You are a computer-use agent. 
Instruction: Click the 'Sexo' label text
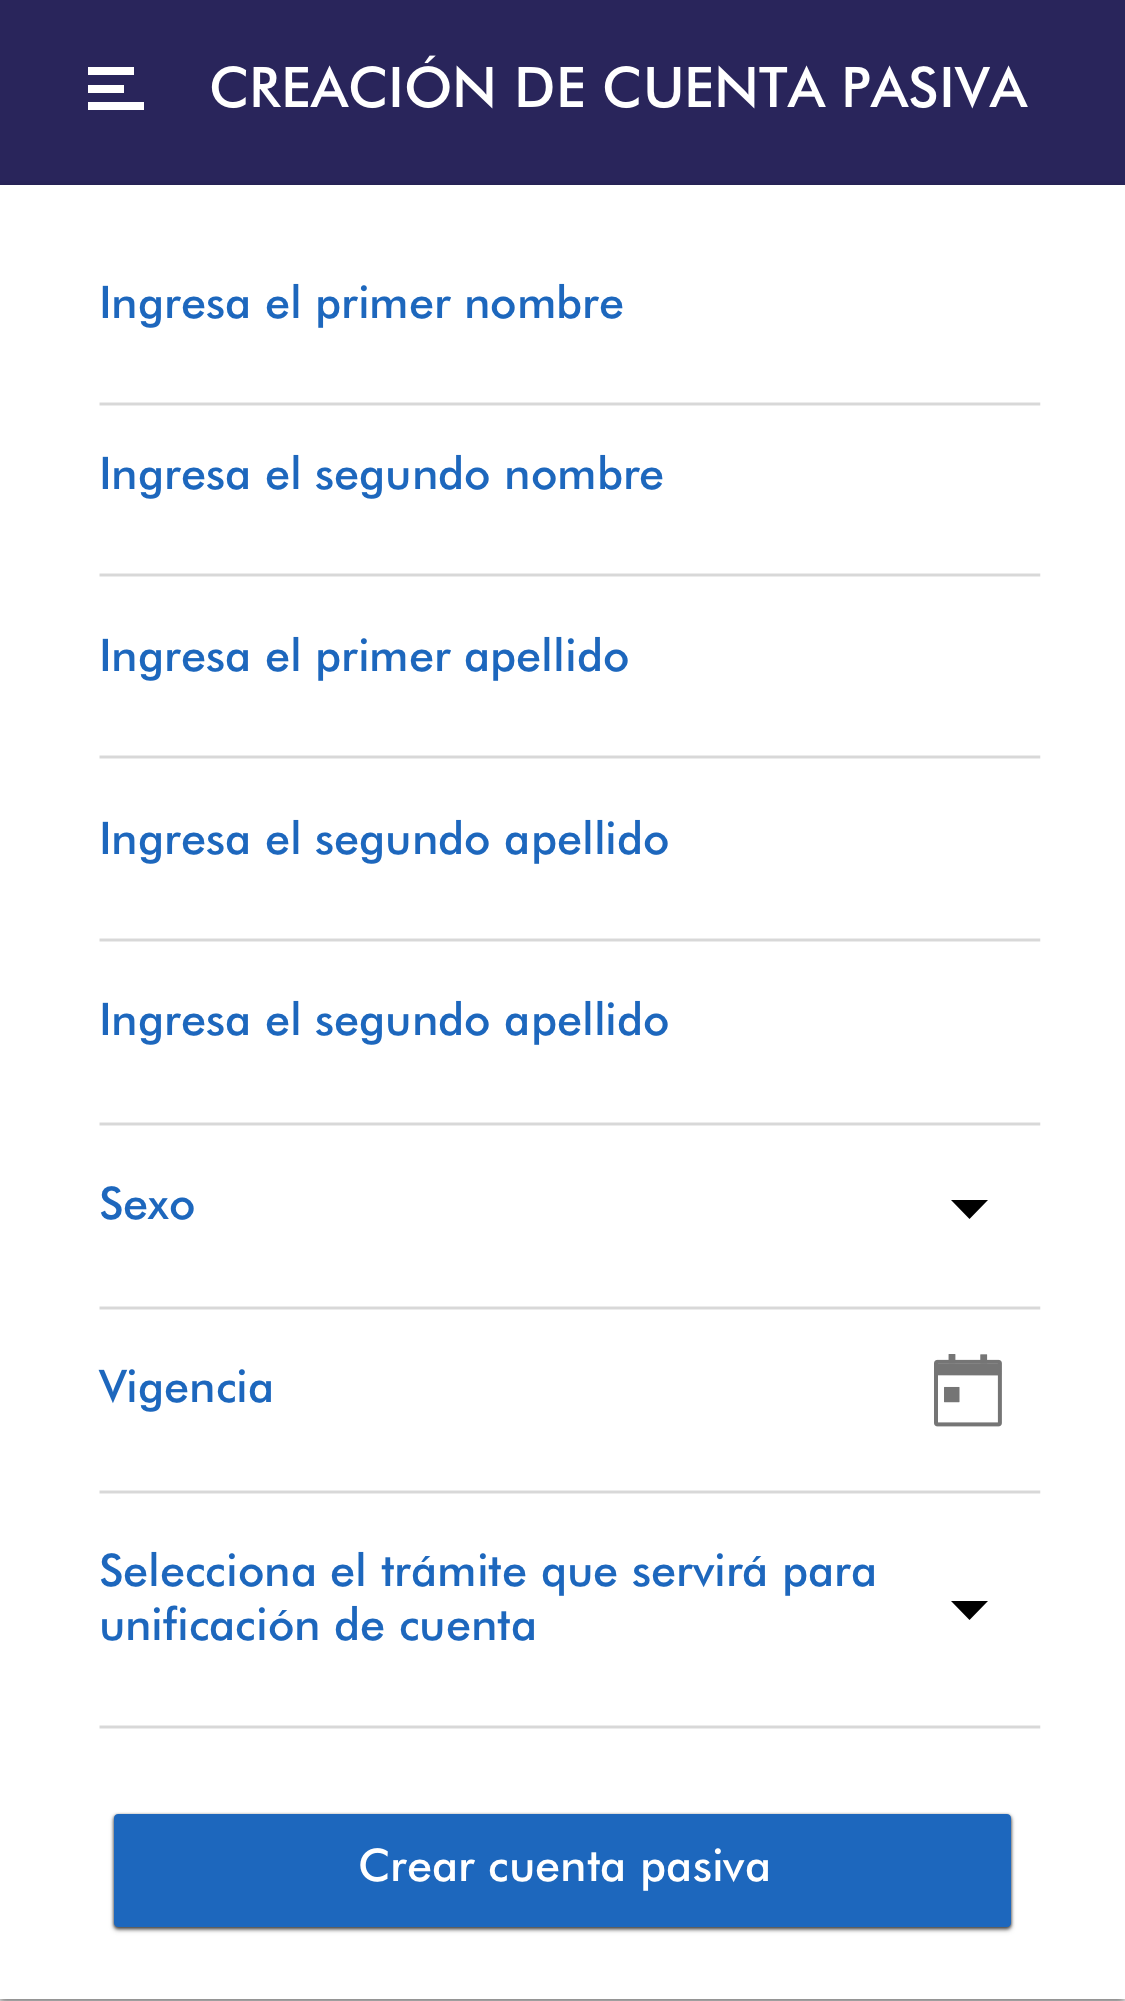(x=147, y=1205)
